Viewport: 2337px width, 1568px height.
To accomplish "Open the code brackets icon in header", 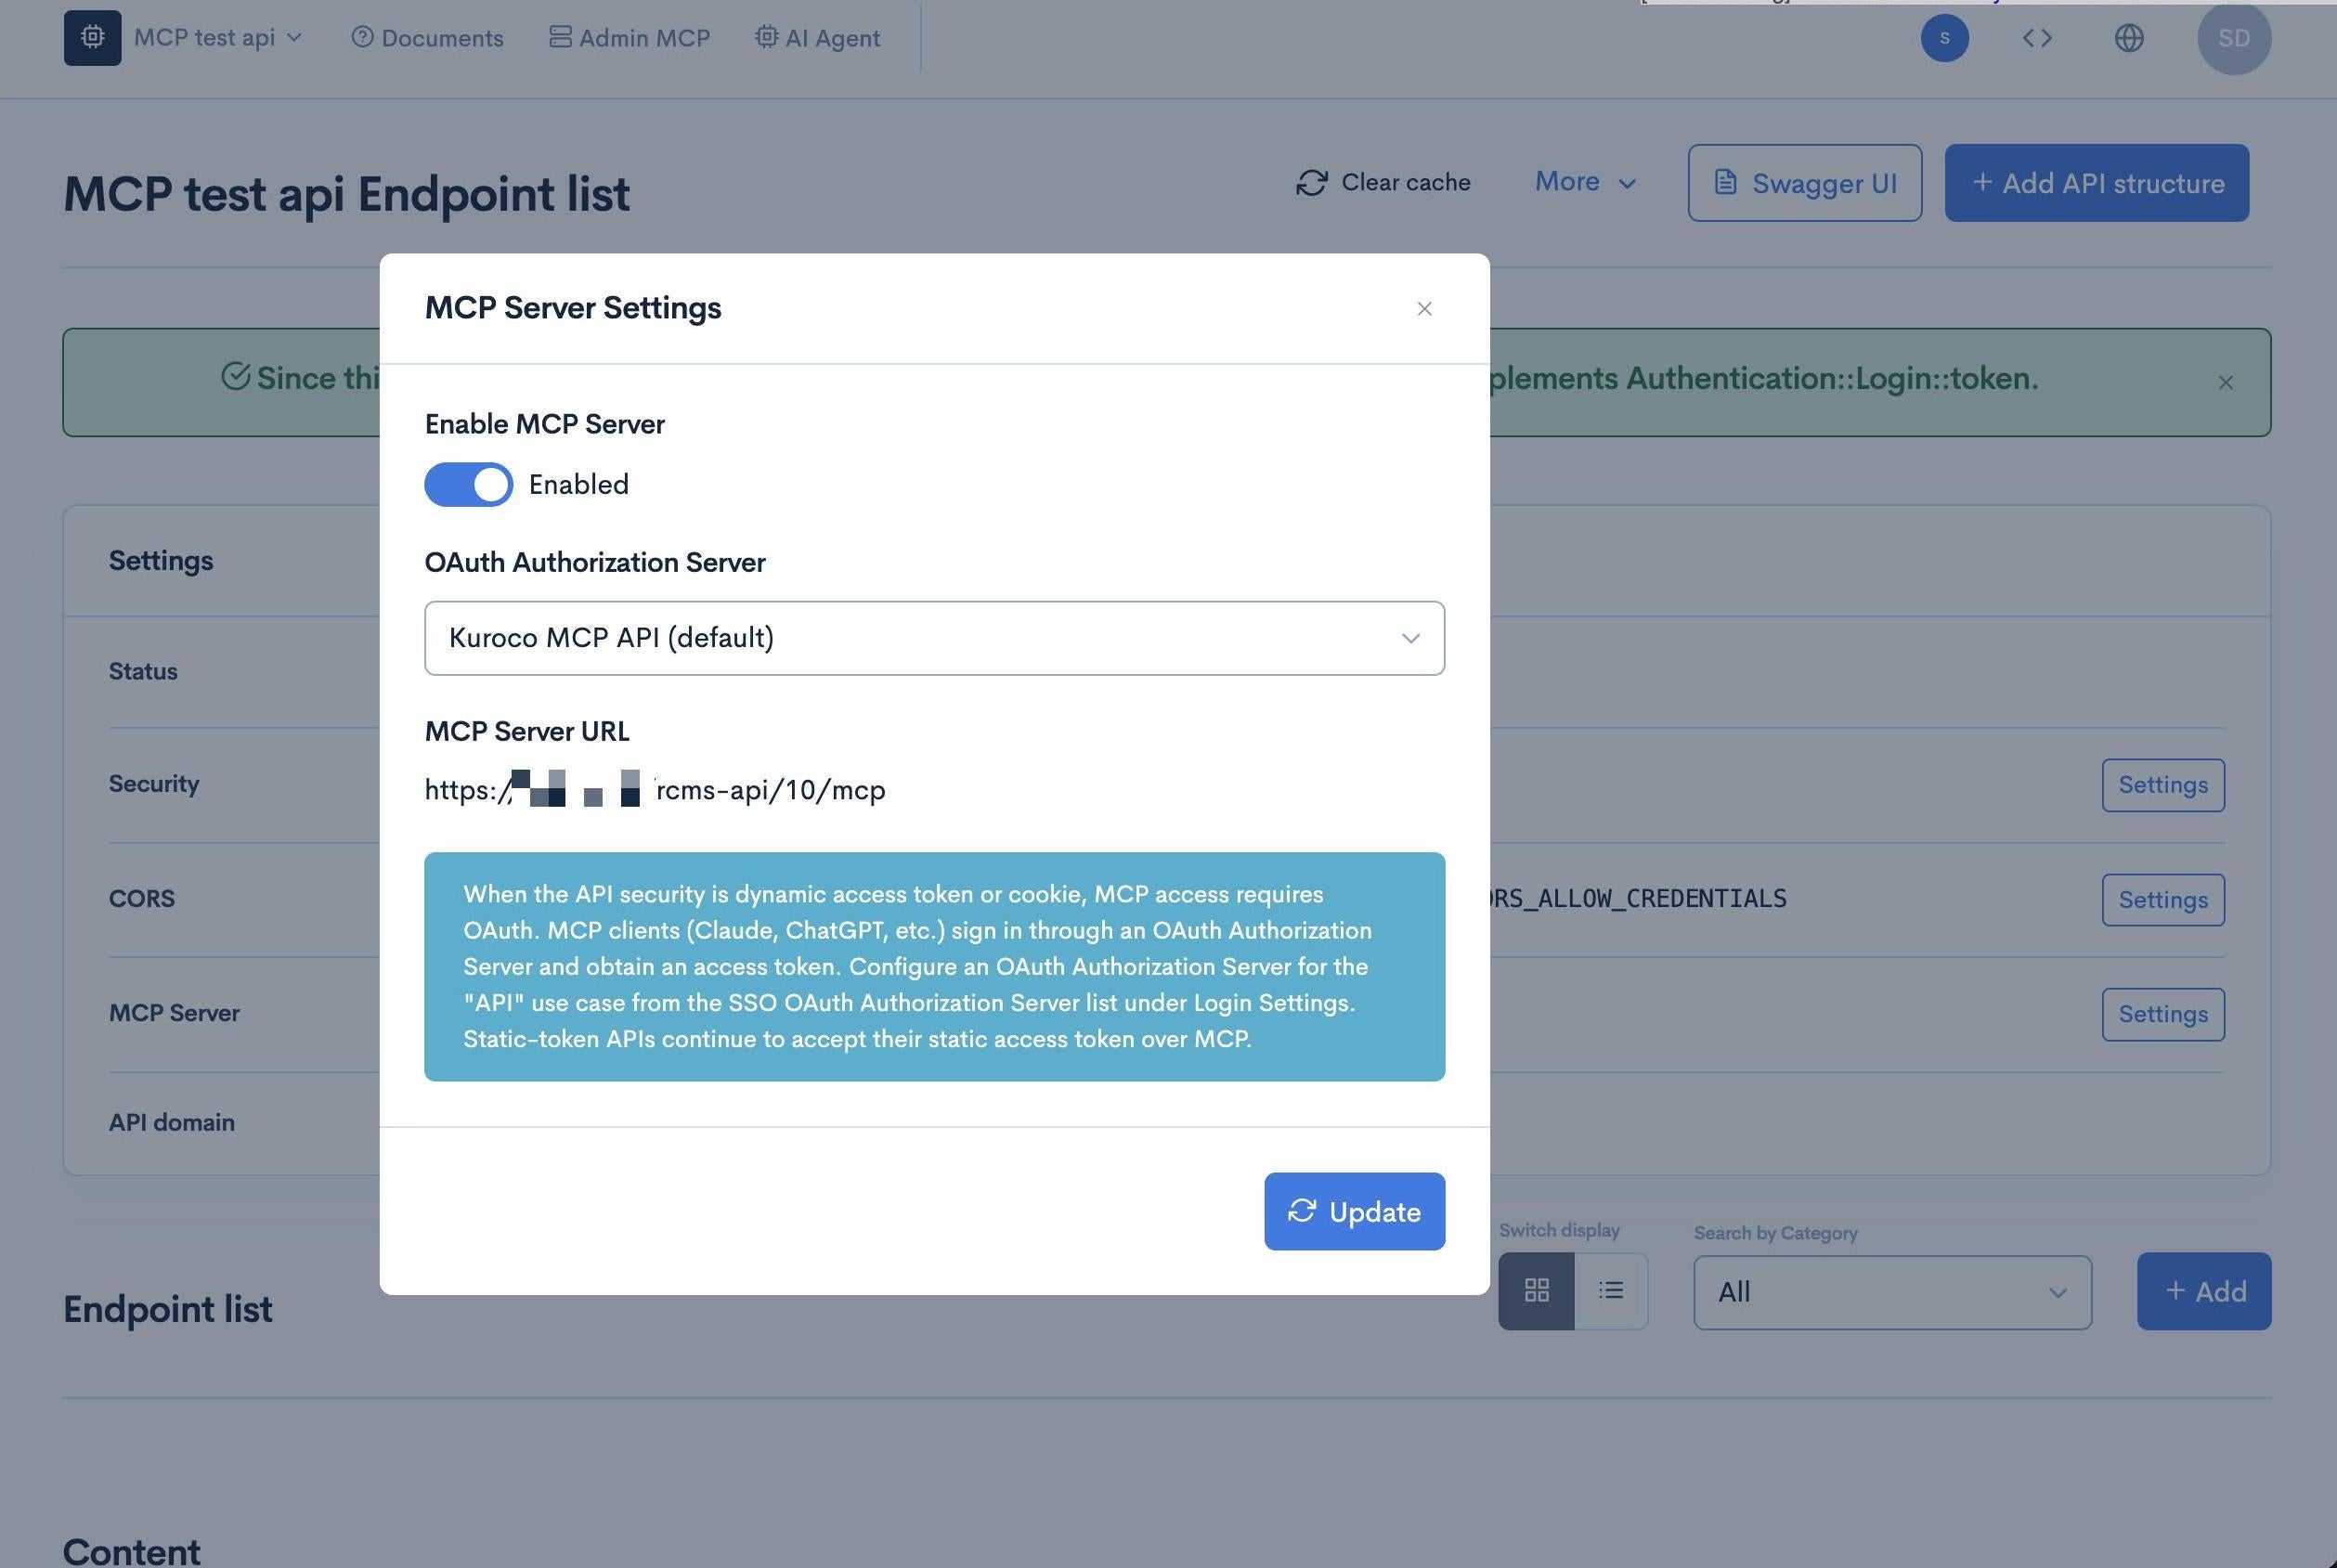I will 2037,38.
